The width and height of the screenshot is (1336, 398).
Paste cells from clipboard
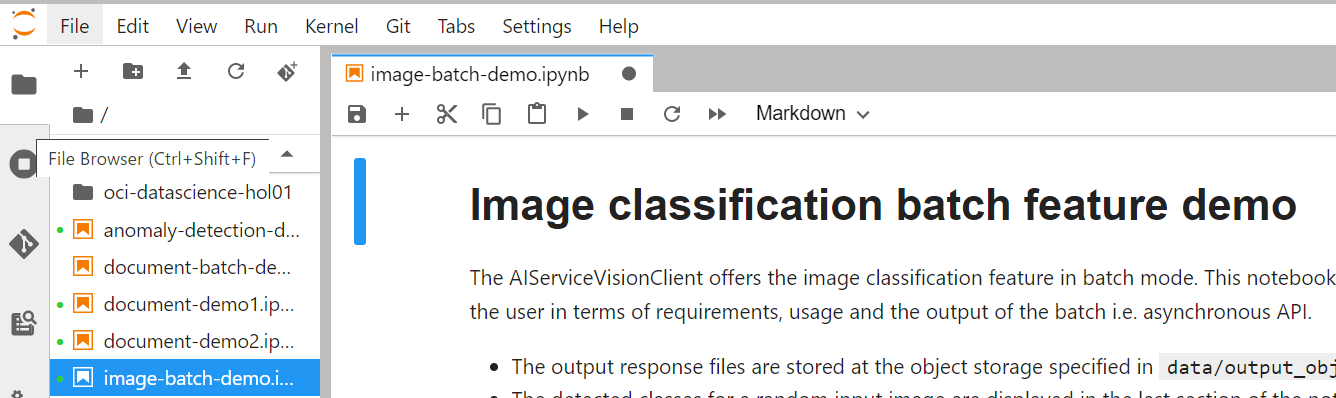537,114
